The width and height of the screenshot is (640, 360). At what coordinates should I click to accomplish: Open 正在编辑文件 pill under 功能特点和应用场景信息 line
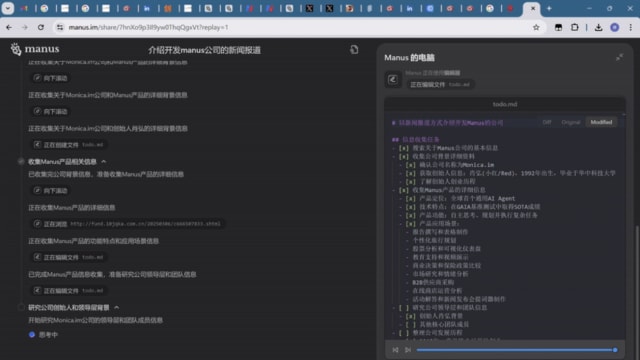70,257
